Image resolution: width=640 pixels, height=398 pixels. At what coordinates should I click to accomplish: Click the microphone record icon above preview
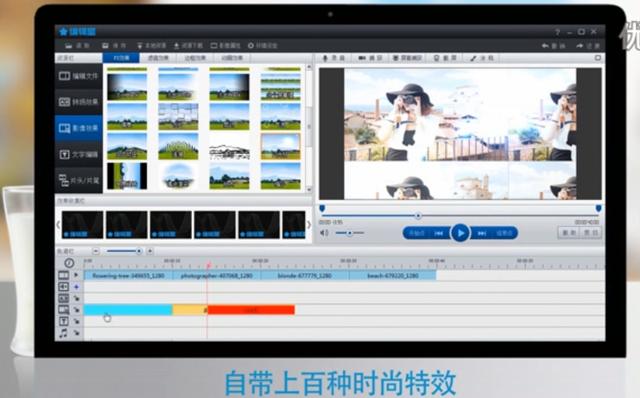(325, 58)
